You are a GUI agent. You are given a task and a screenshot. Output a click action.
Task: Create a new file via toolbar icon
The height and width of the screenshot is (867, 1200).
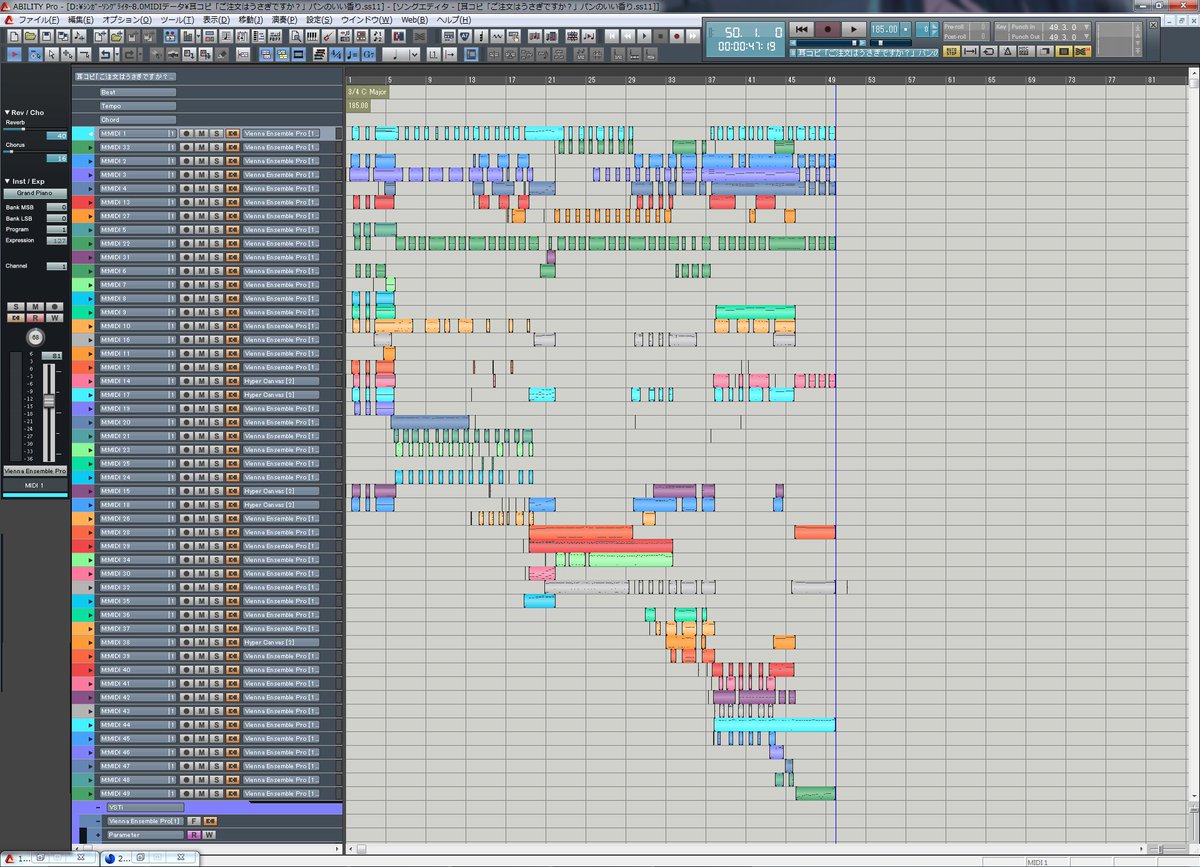tap(14, 36)
